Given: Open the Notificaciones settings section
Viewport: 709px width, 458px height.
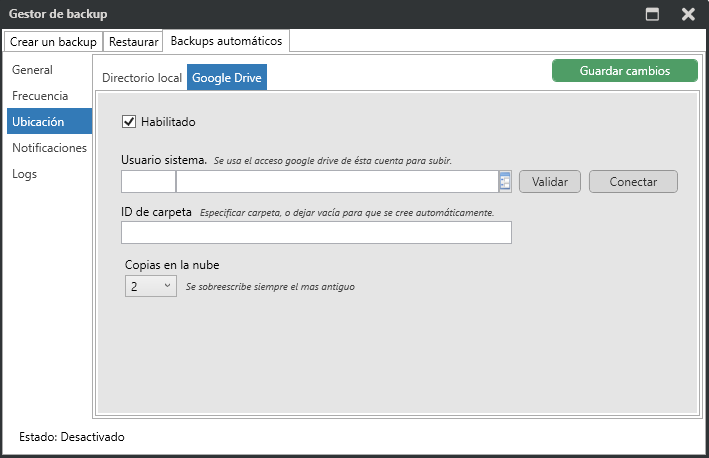Looking at the screenshot, I should tap(49, 148).
